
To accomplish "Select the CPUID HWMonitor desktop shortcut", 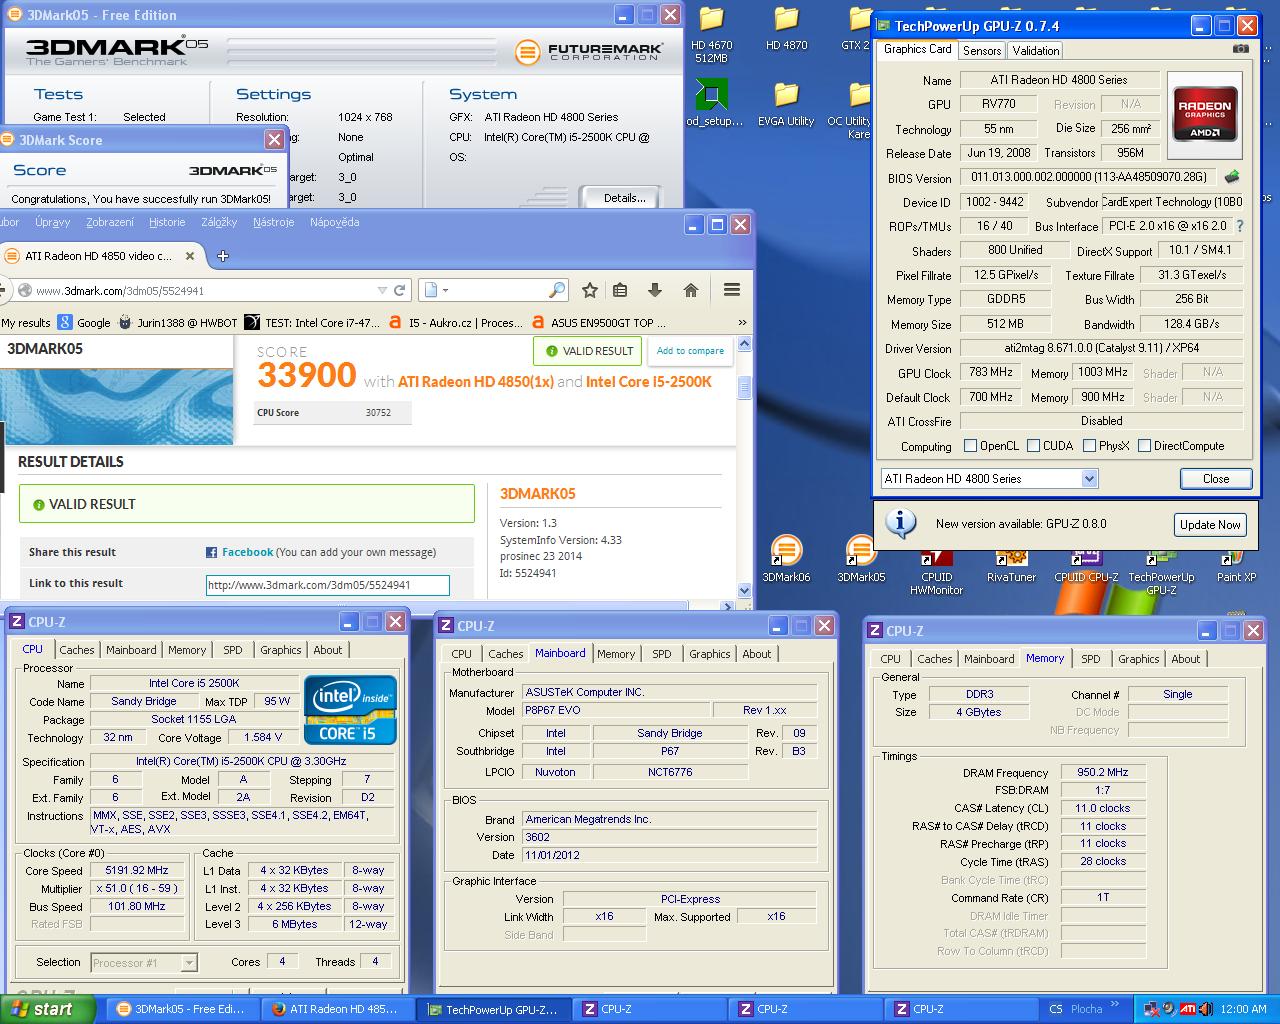I will pos(937,574).
